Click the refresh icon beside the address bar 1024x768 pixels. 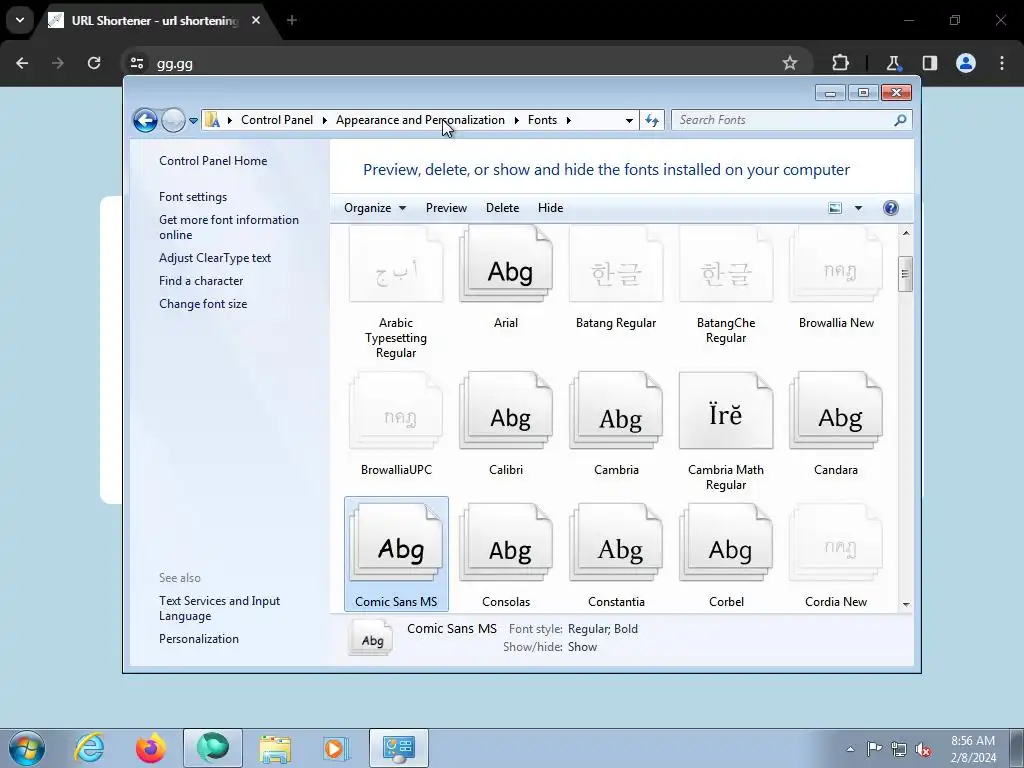point(652,120)
